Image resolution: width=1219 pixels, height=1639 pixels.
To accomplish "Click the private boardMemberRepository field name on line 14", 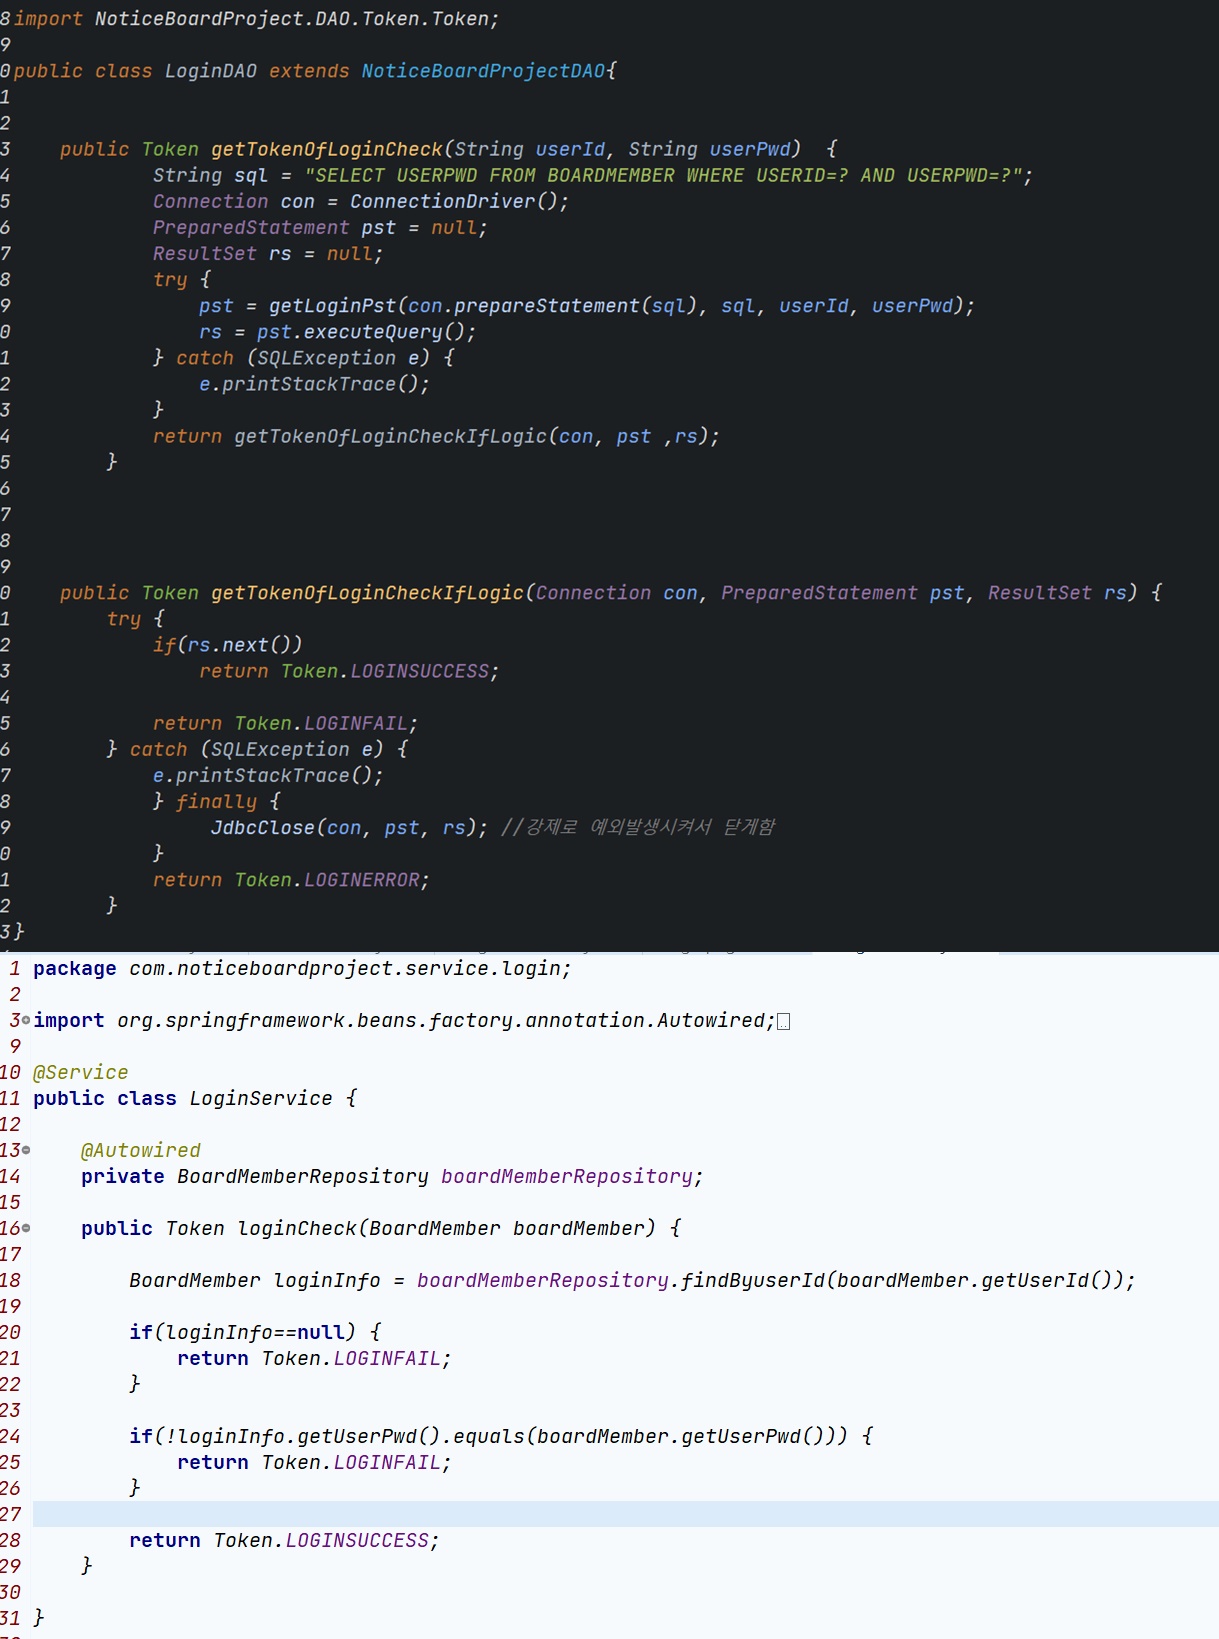I will tap(567, 1176).
